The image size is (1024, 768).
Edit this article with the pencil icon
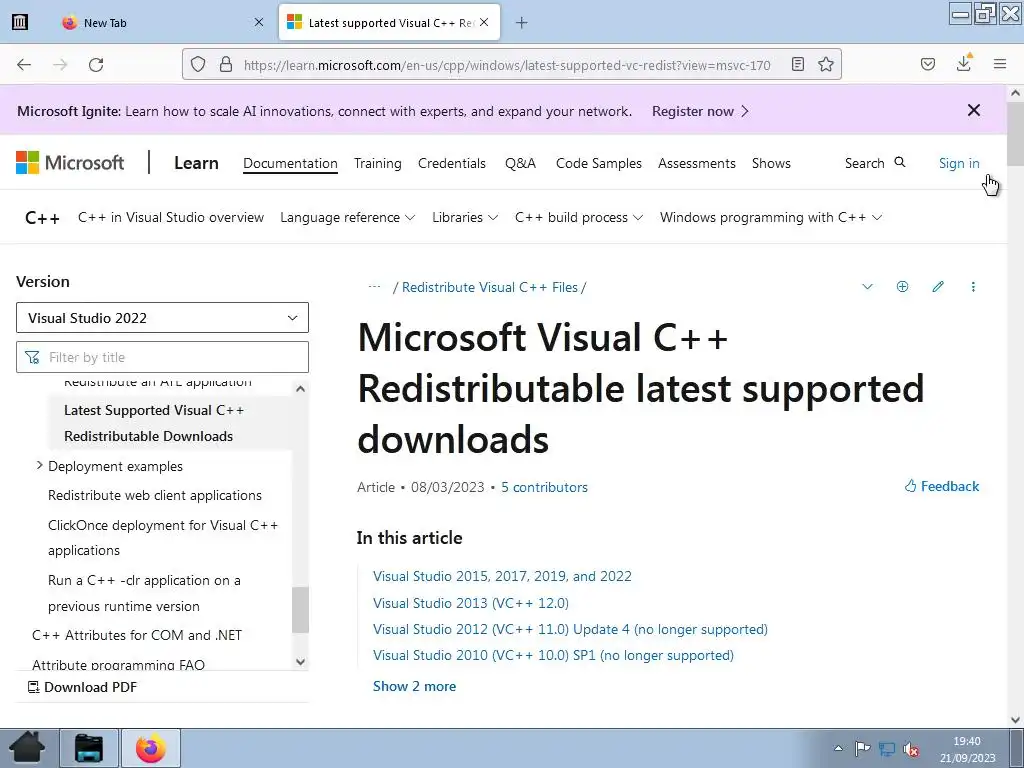click(938, 287)
